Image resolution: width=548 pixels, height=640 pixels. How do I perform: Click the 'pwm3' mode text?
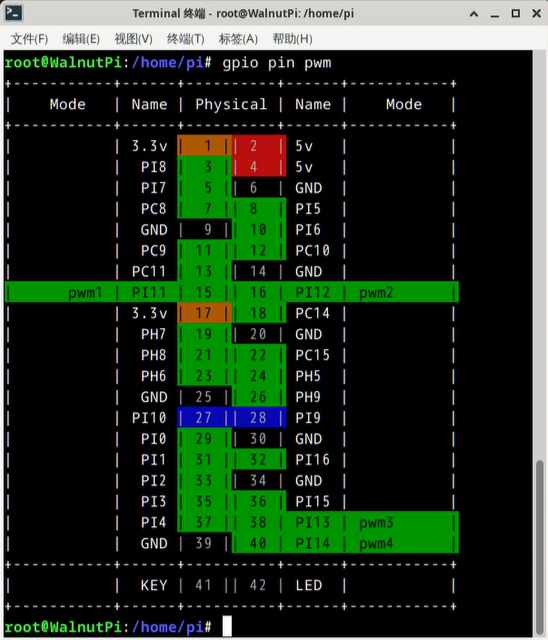(376, 522)
